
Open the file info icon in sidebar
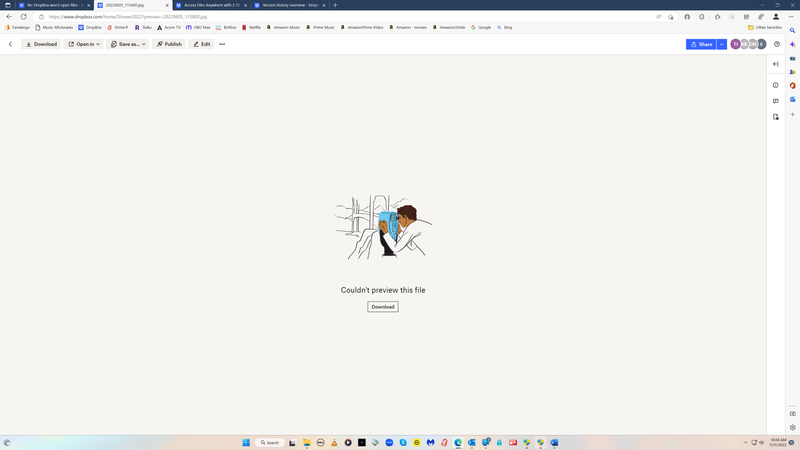[776, 85]
